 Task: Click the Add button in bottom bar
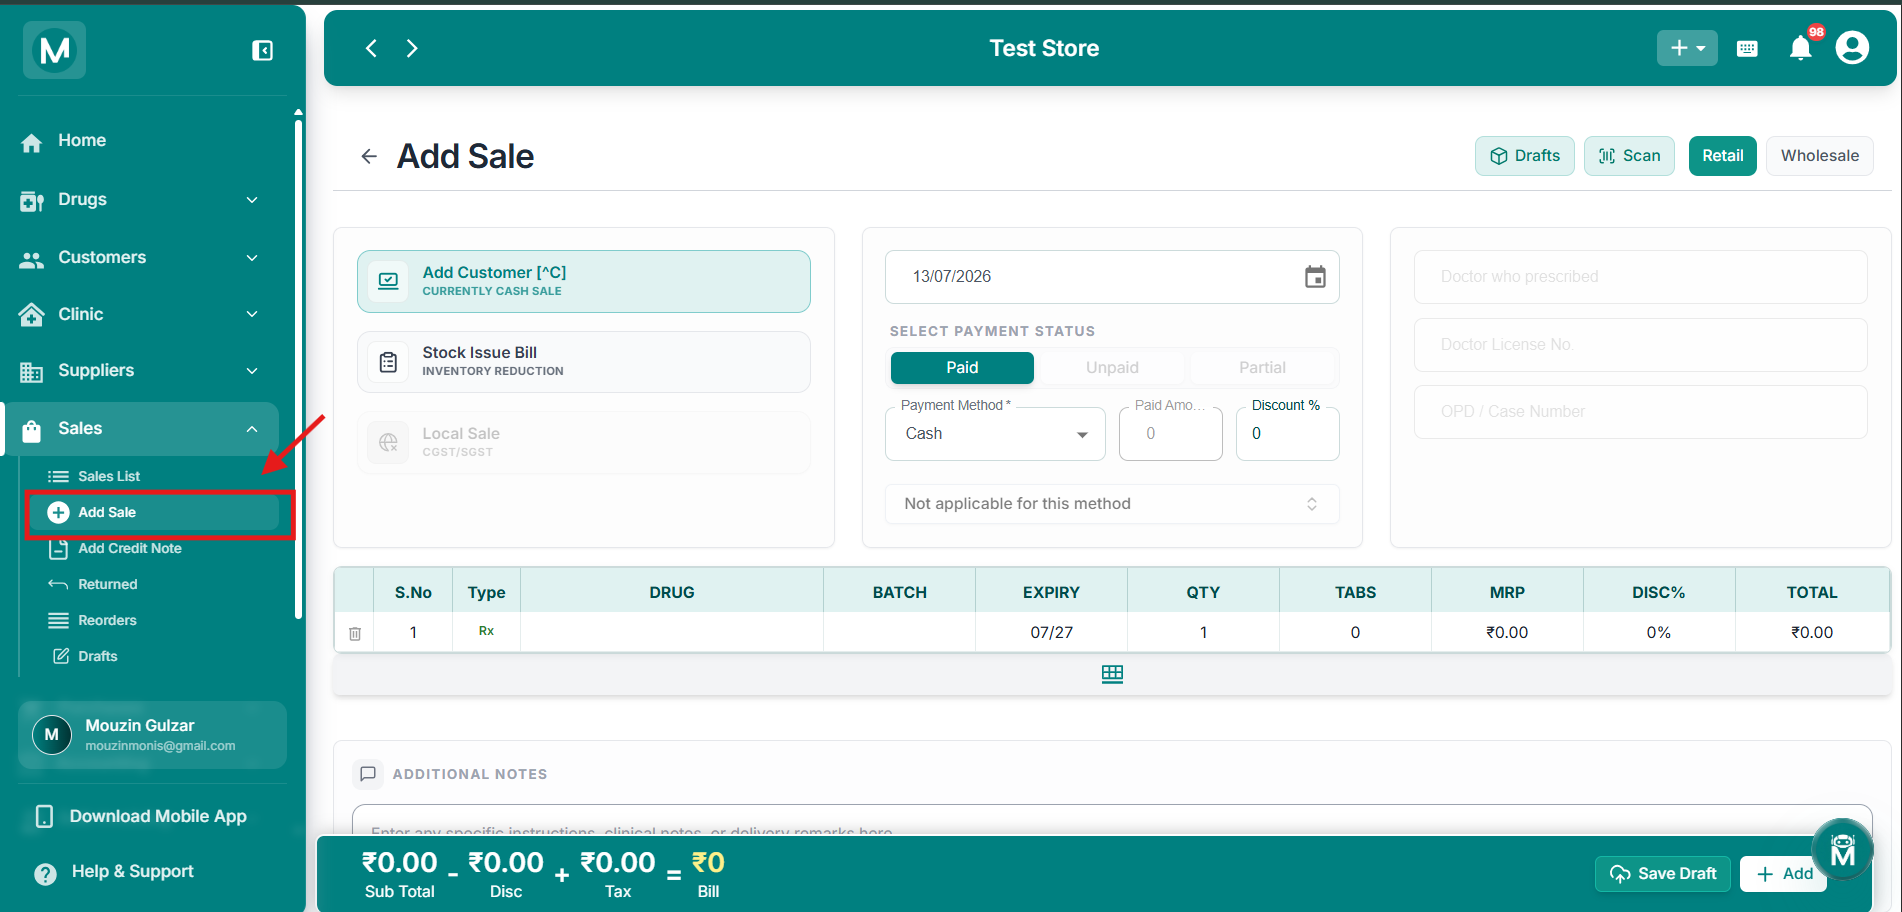click(1784, 874)
